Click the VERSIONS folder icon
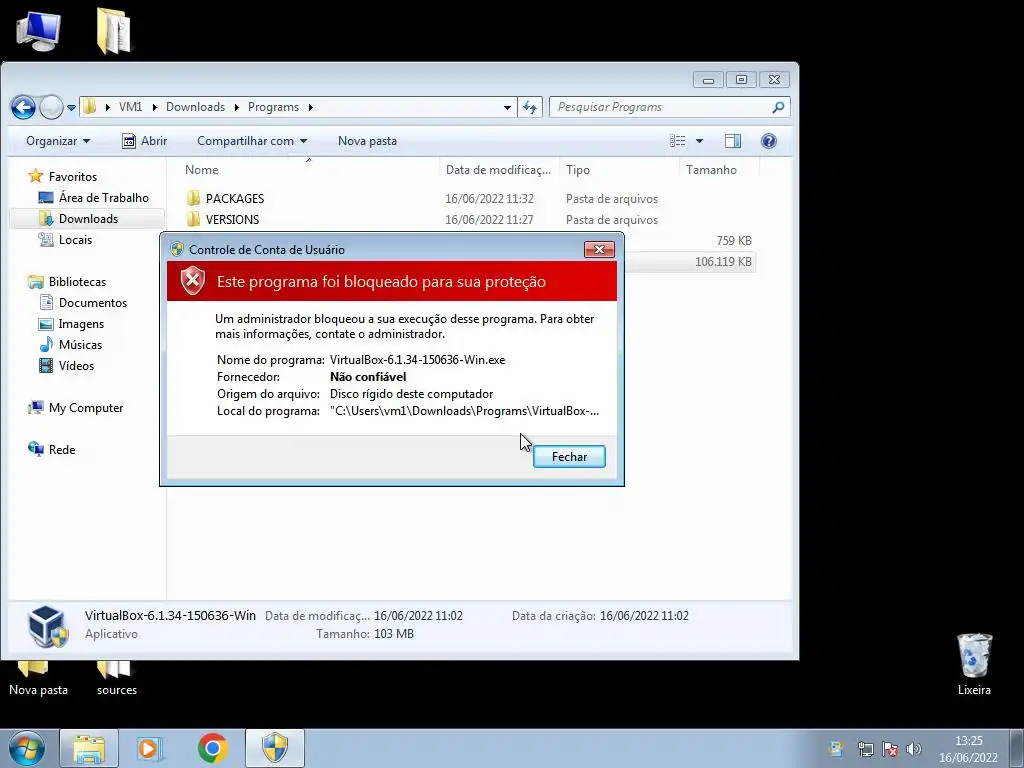Image resolution: width=1024 pixels, height=768 pixels. [x=193, y=219]
